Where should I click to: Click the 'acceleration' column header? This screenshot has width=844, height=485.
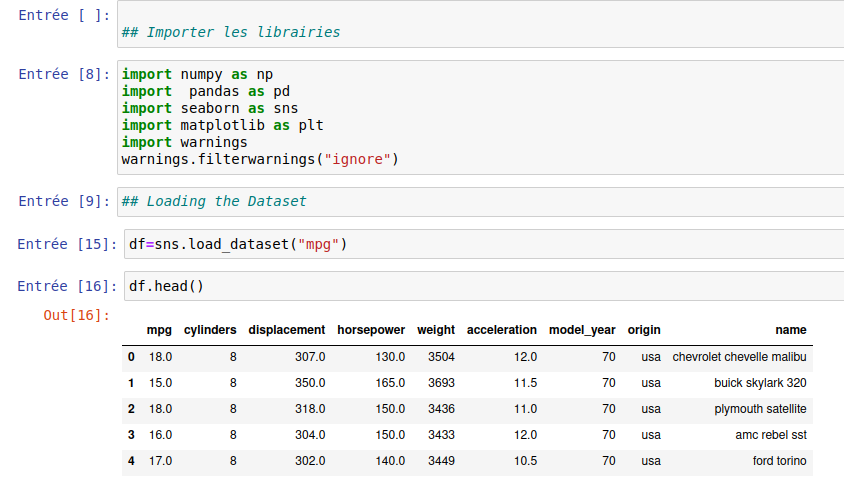click(502, 330)
